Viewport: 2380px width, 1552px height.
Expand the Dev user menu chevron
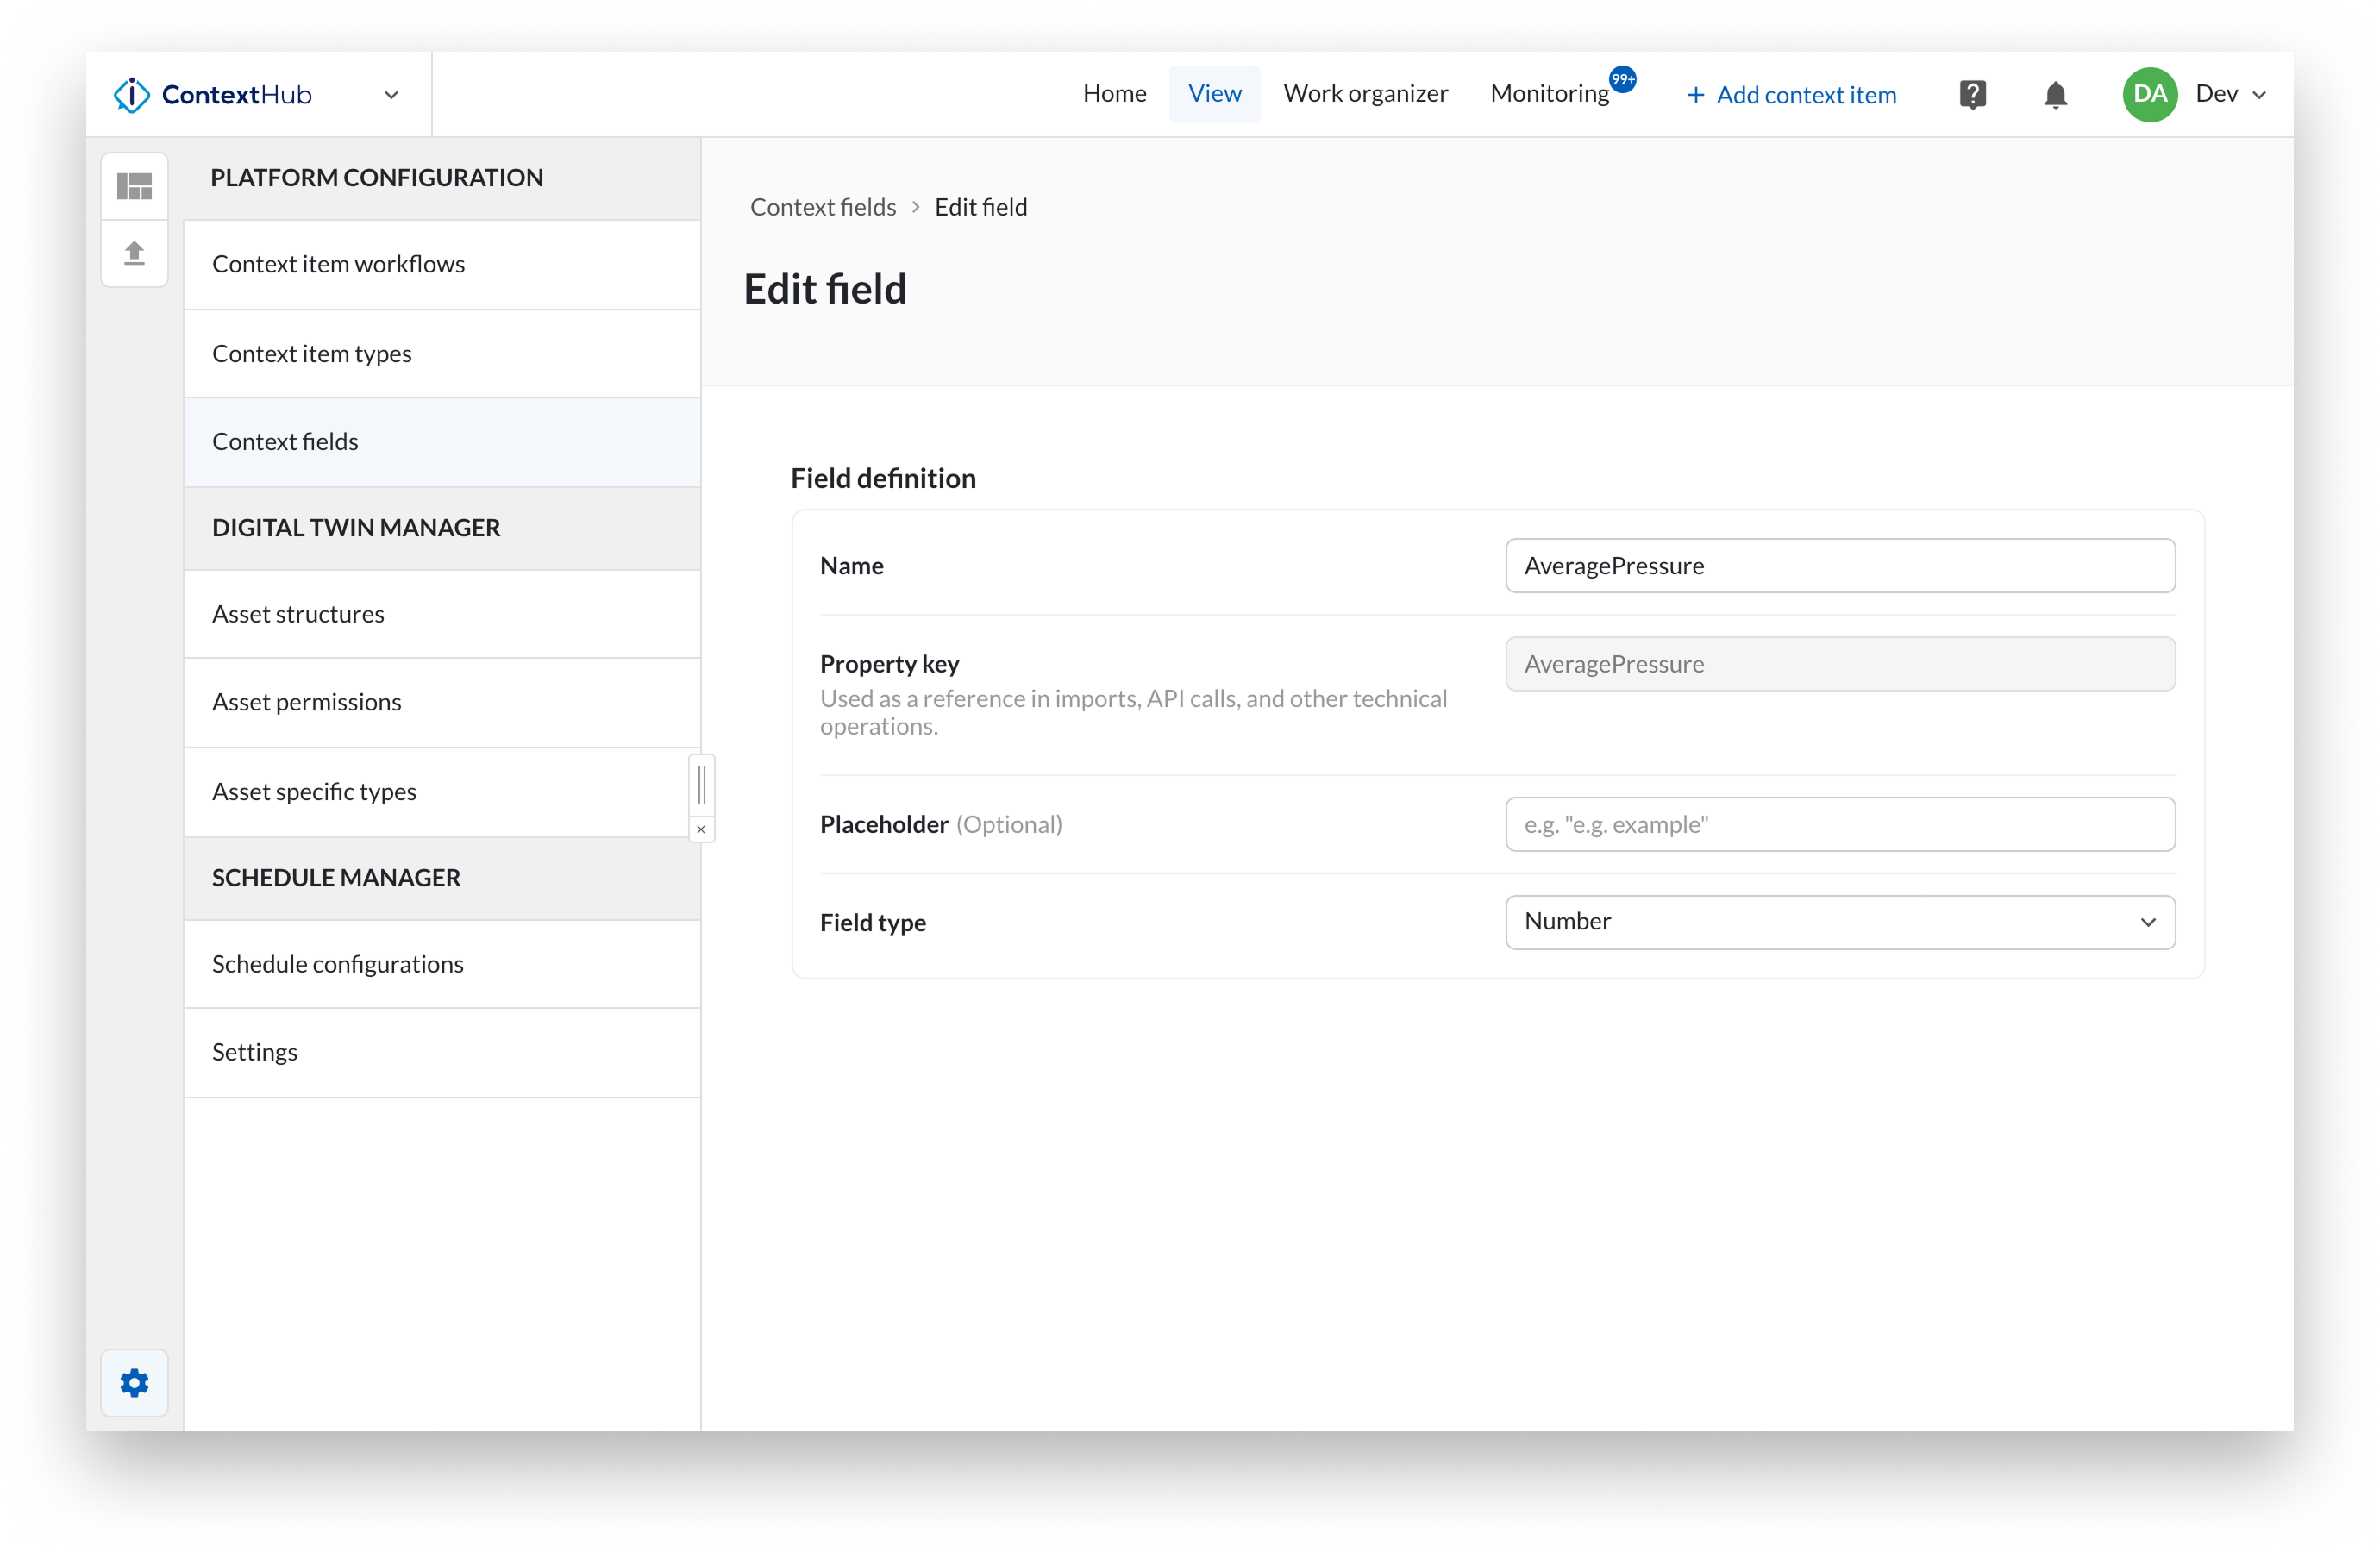click(2259, 95)
